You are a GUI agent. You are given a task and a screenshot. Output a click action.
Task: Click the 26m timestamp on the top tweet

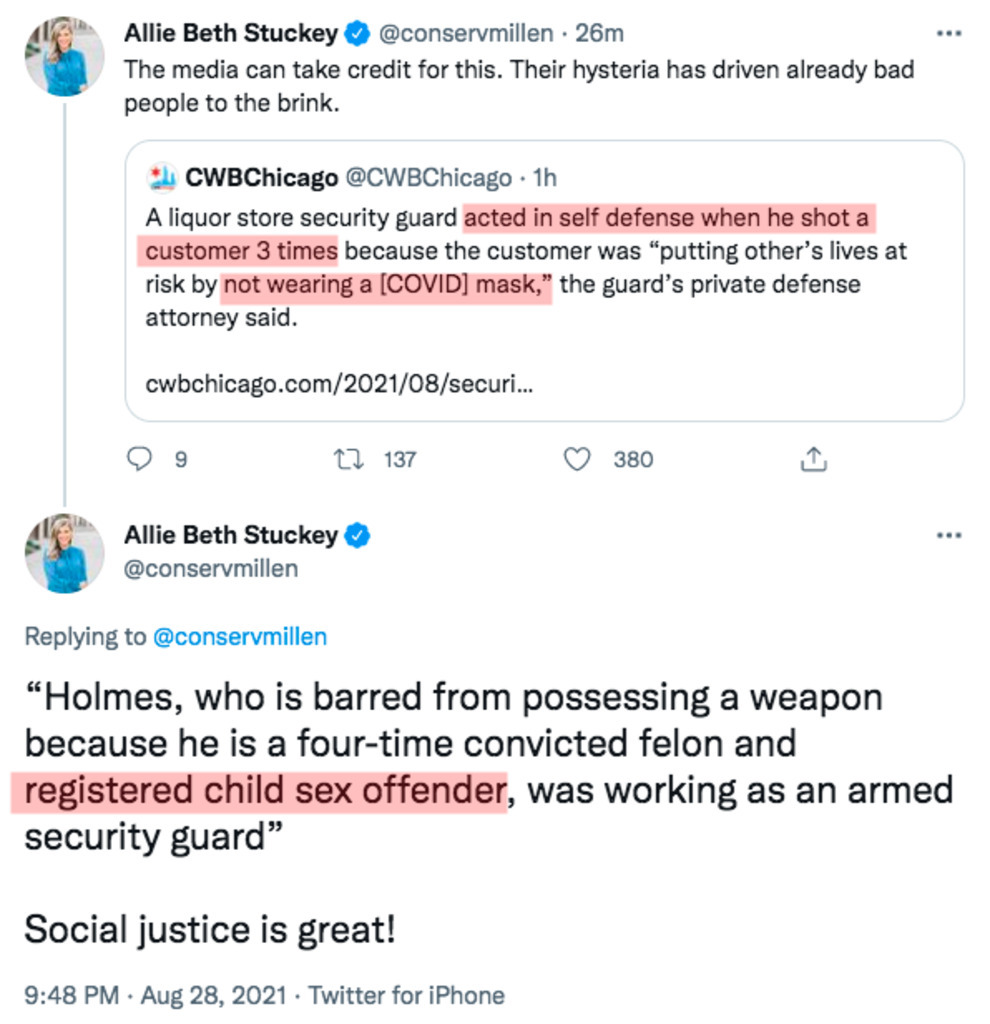click(x=600, y=34)
